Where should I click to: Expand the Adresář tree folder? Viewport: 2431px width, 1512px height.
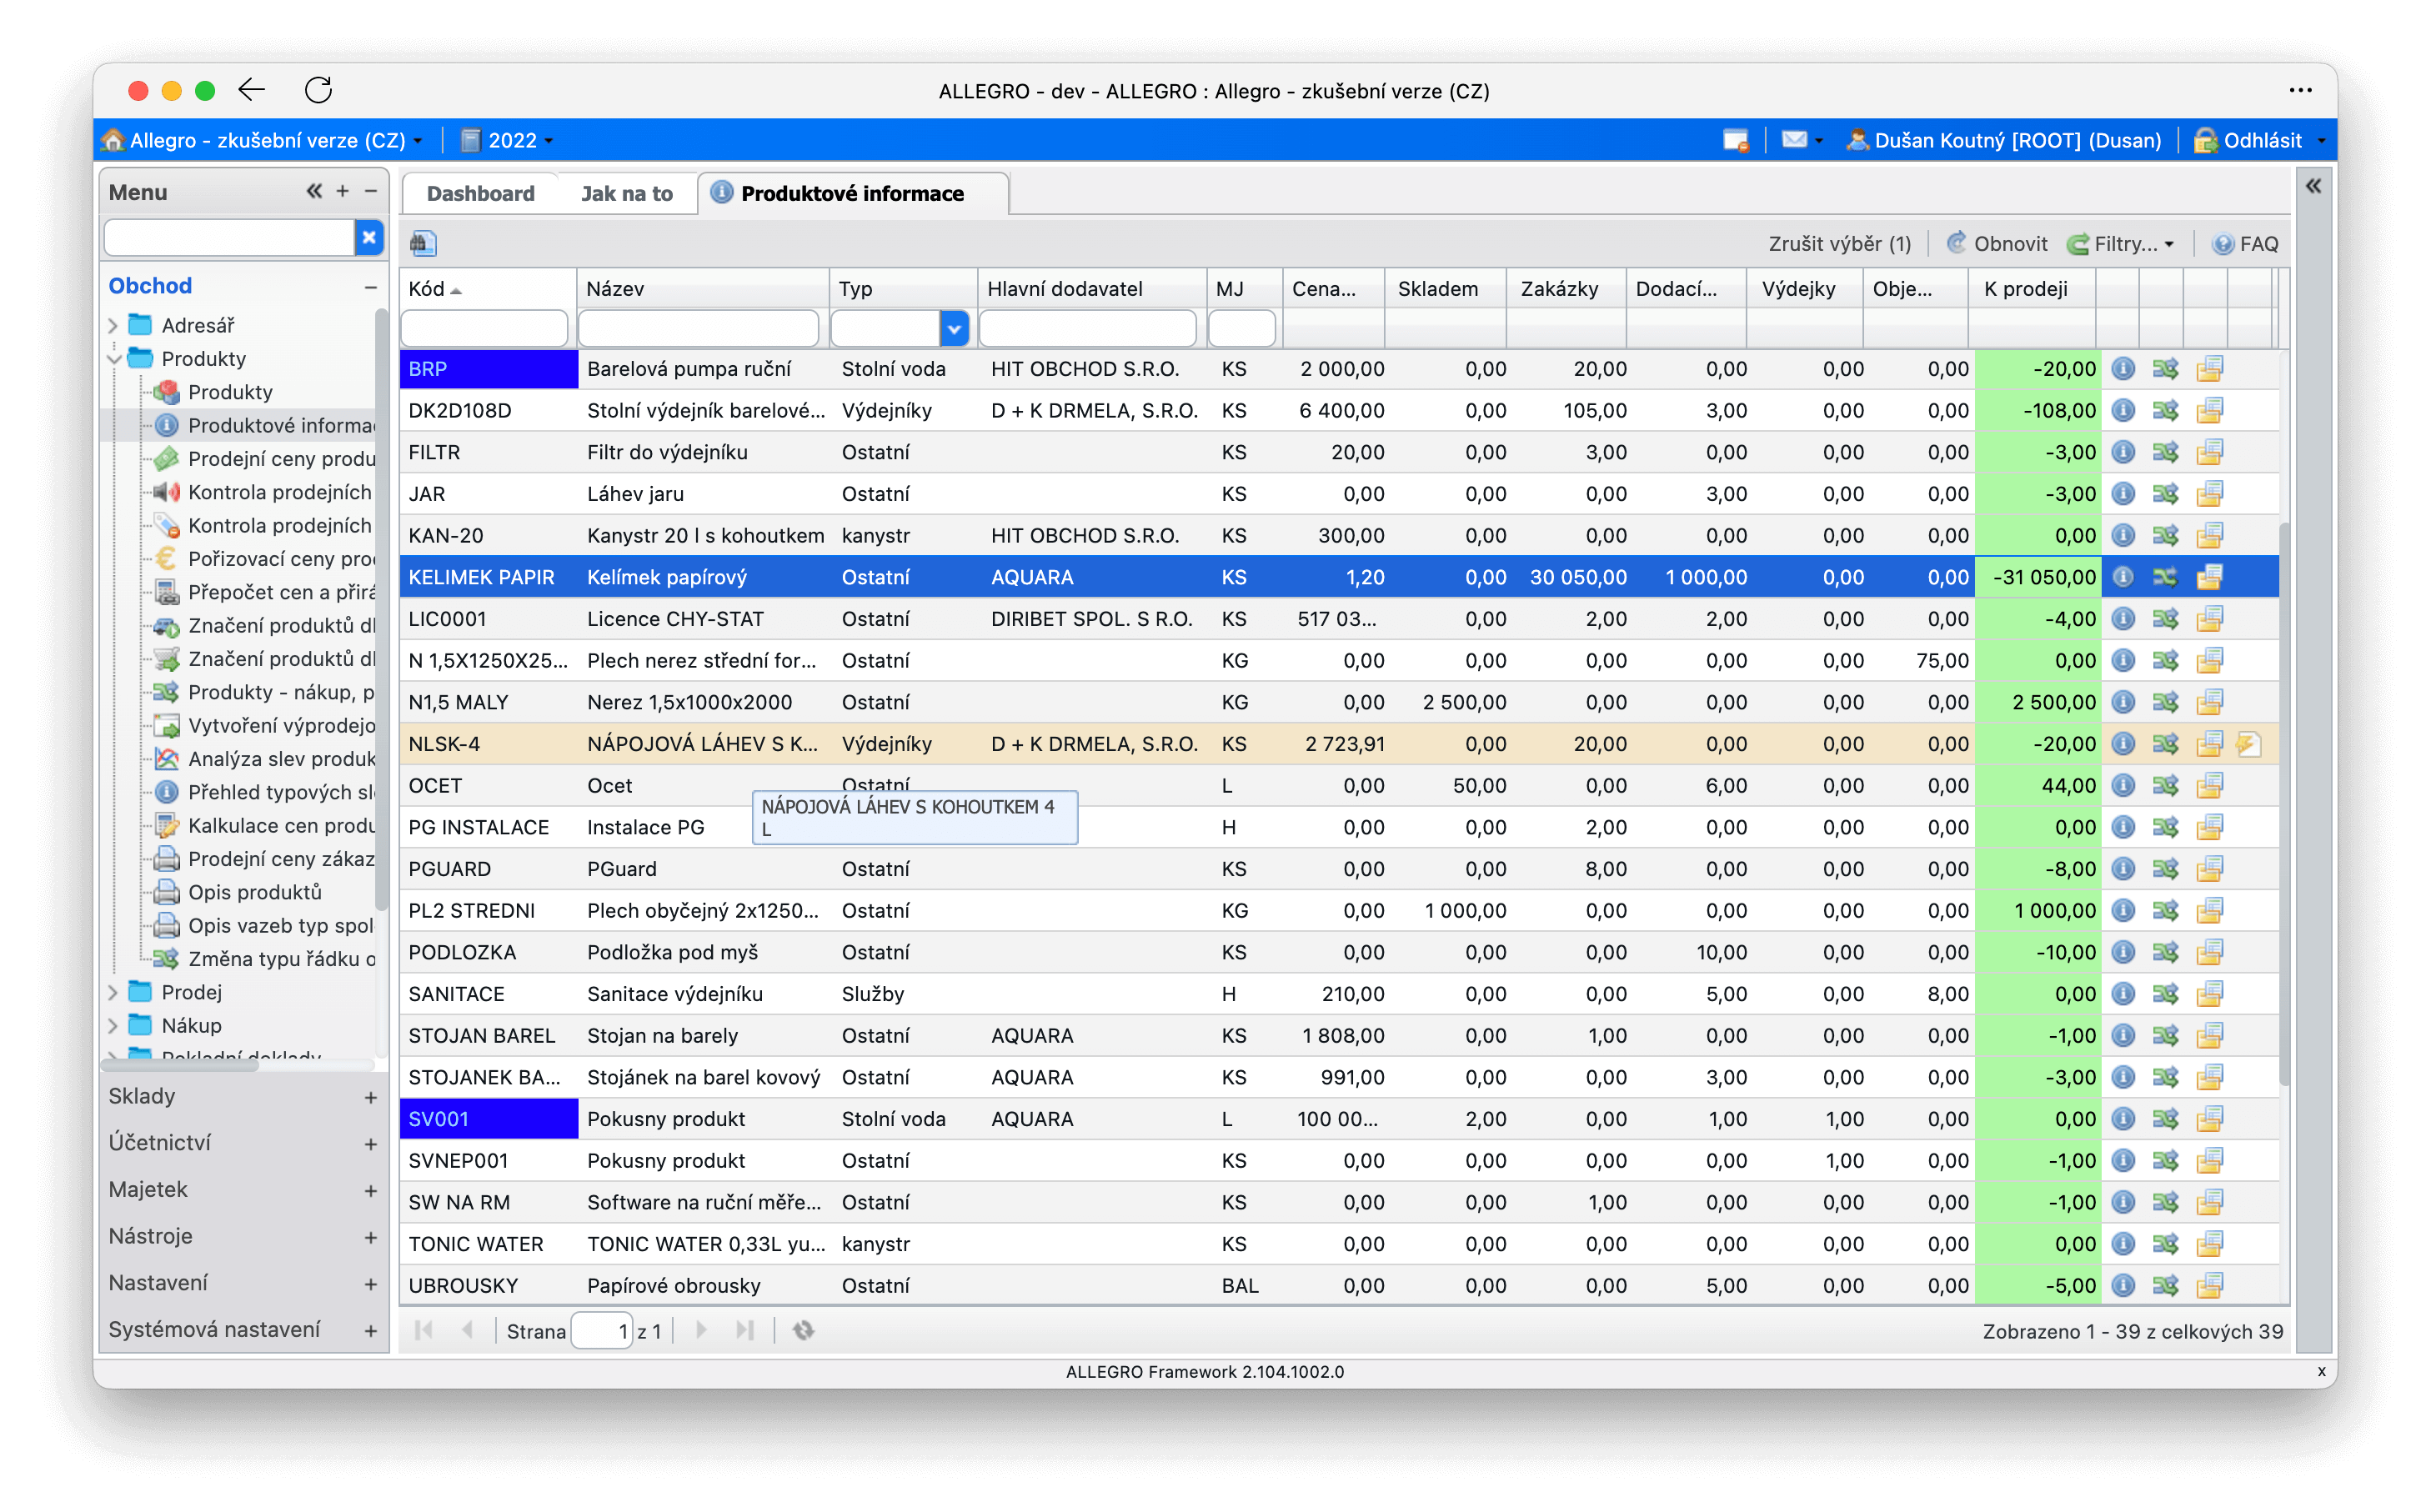[113, 325]
